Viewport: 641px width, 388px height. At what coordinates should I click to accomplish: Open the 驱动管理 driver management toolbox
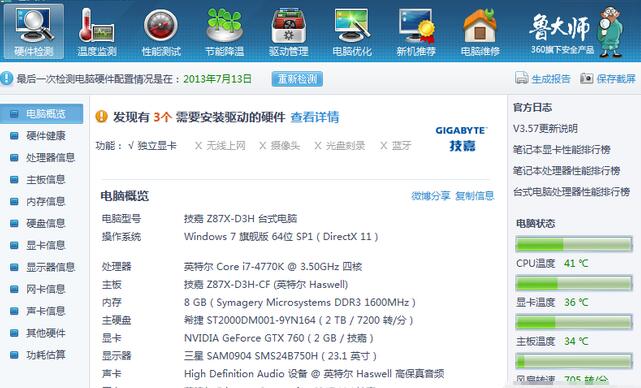[289, 32]
